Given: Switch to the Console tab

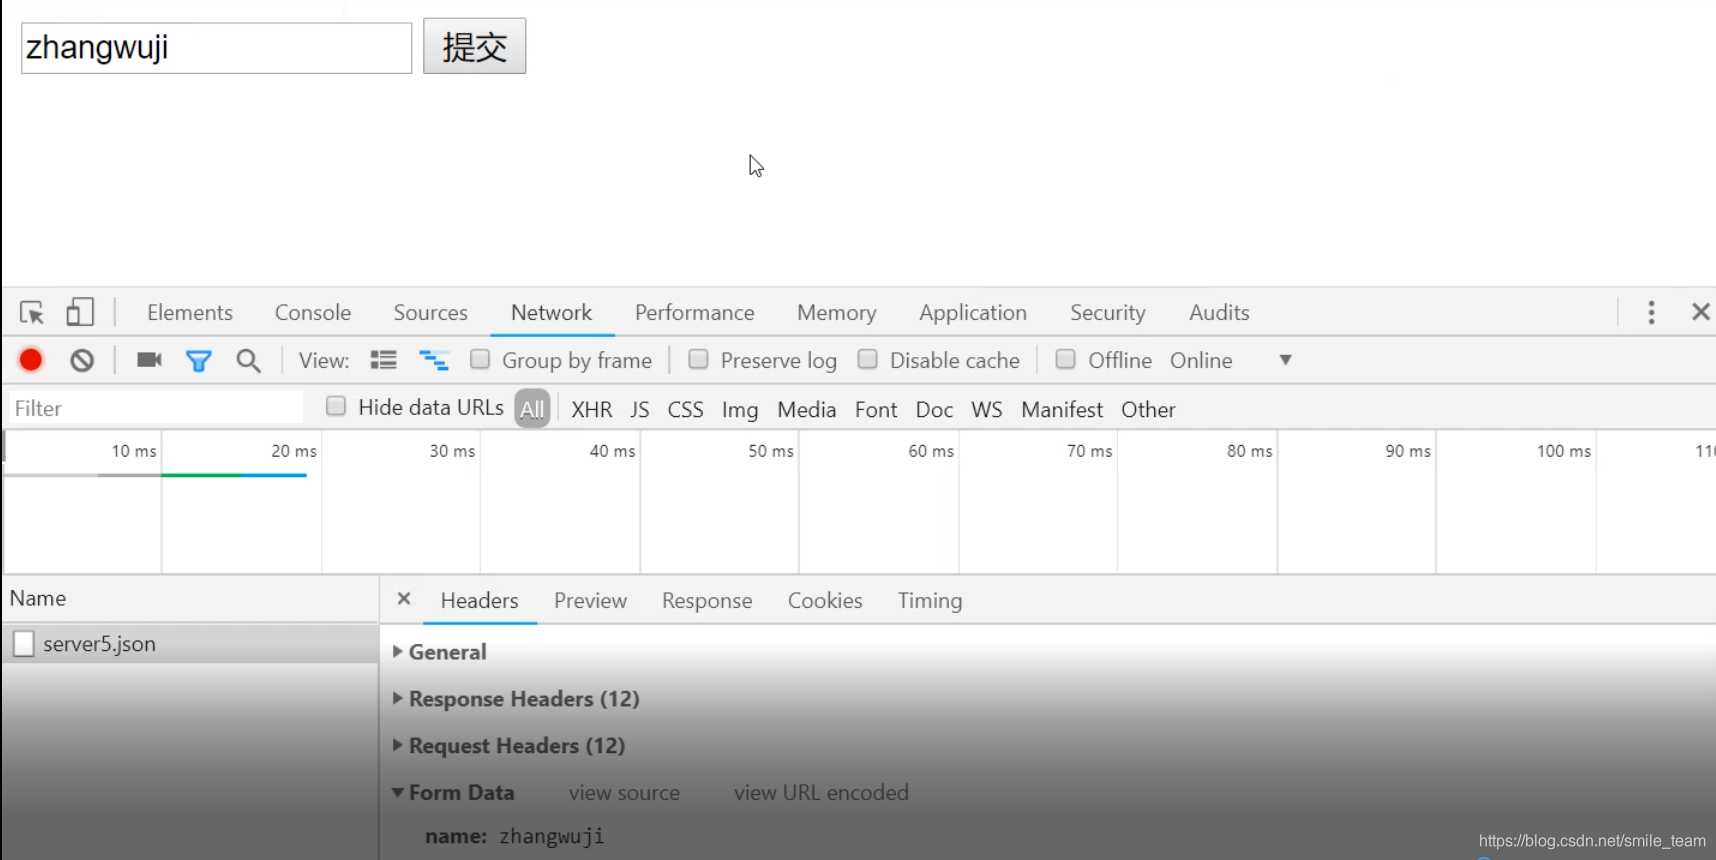Looking at the screenshot, I should [313, 313].
